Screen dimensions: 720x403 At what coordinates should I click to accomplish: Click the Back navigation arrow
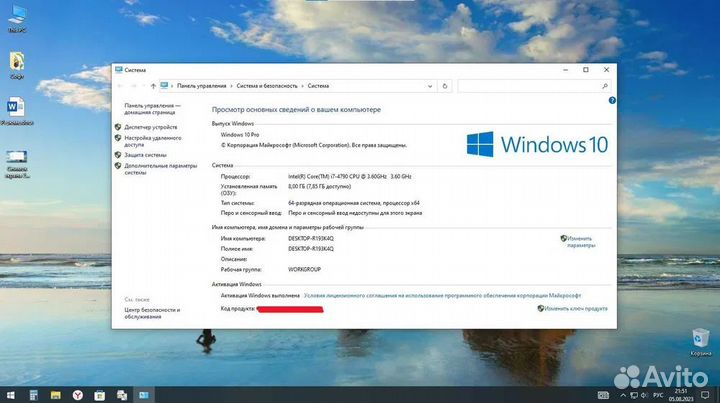click(121, 87)
